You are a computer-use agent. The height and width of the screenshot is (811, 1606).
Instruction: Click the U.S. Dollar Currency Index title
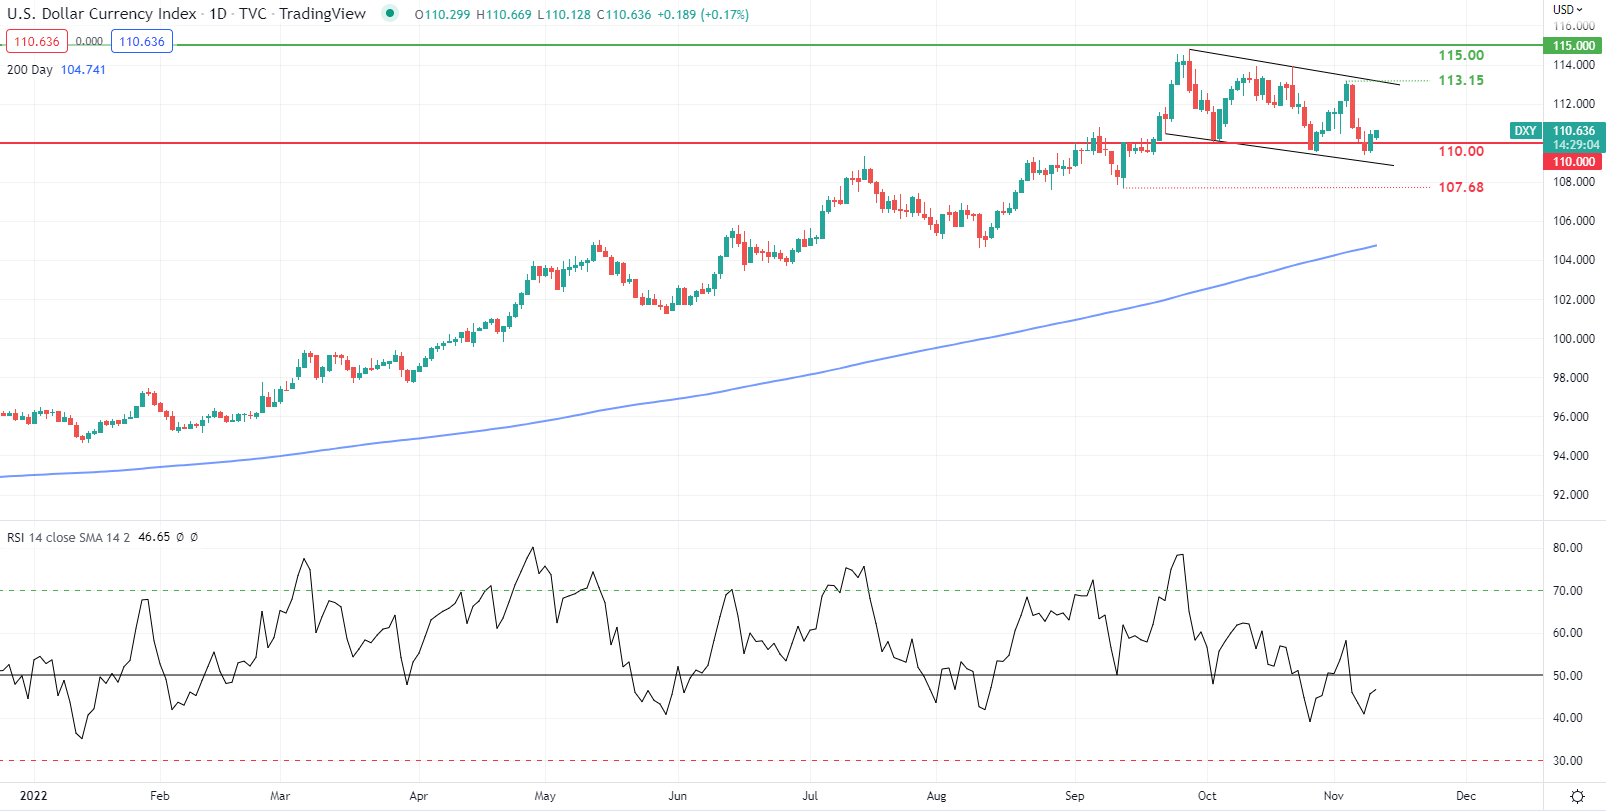tap(102, 14)
